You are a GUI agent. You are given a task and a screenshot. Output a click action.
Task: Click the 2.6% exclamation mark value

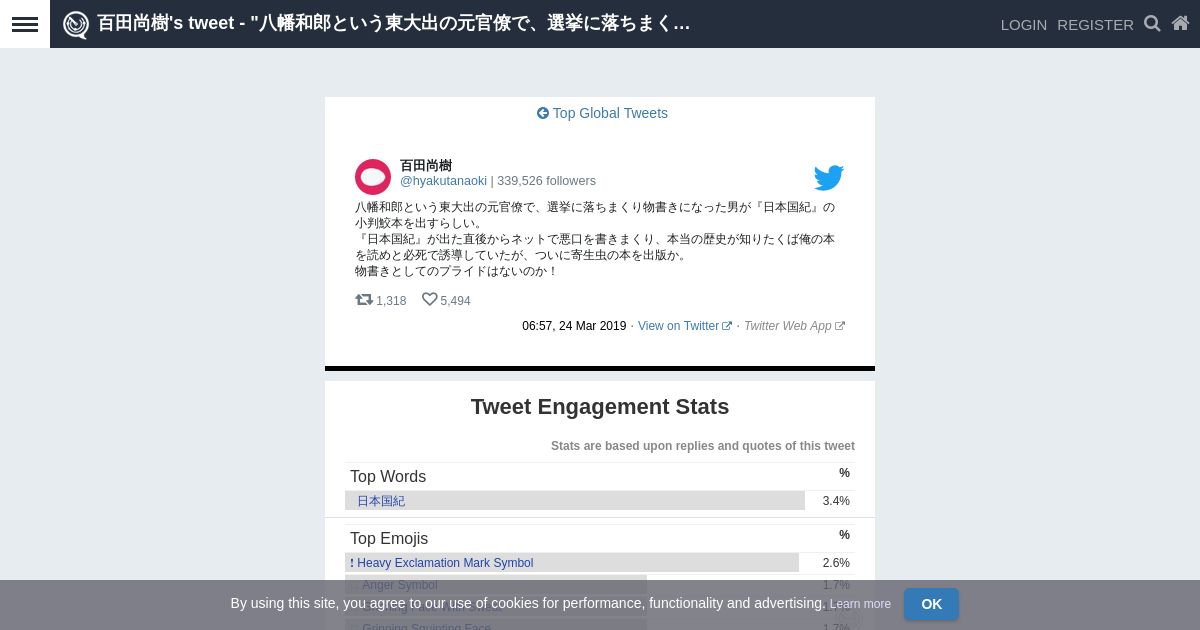click(x=836, y=563)
